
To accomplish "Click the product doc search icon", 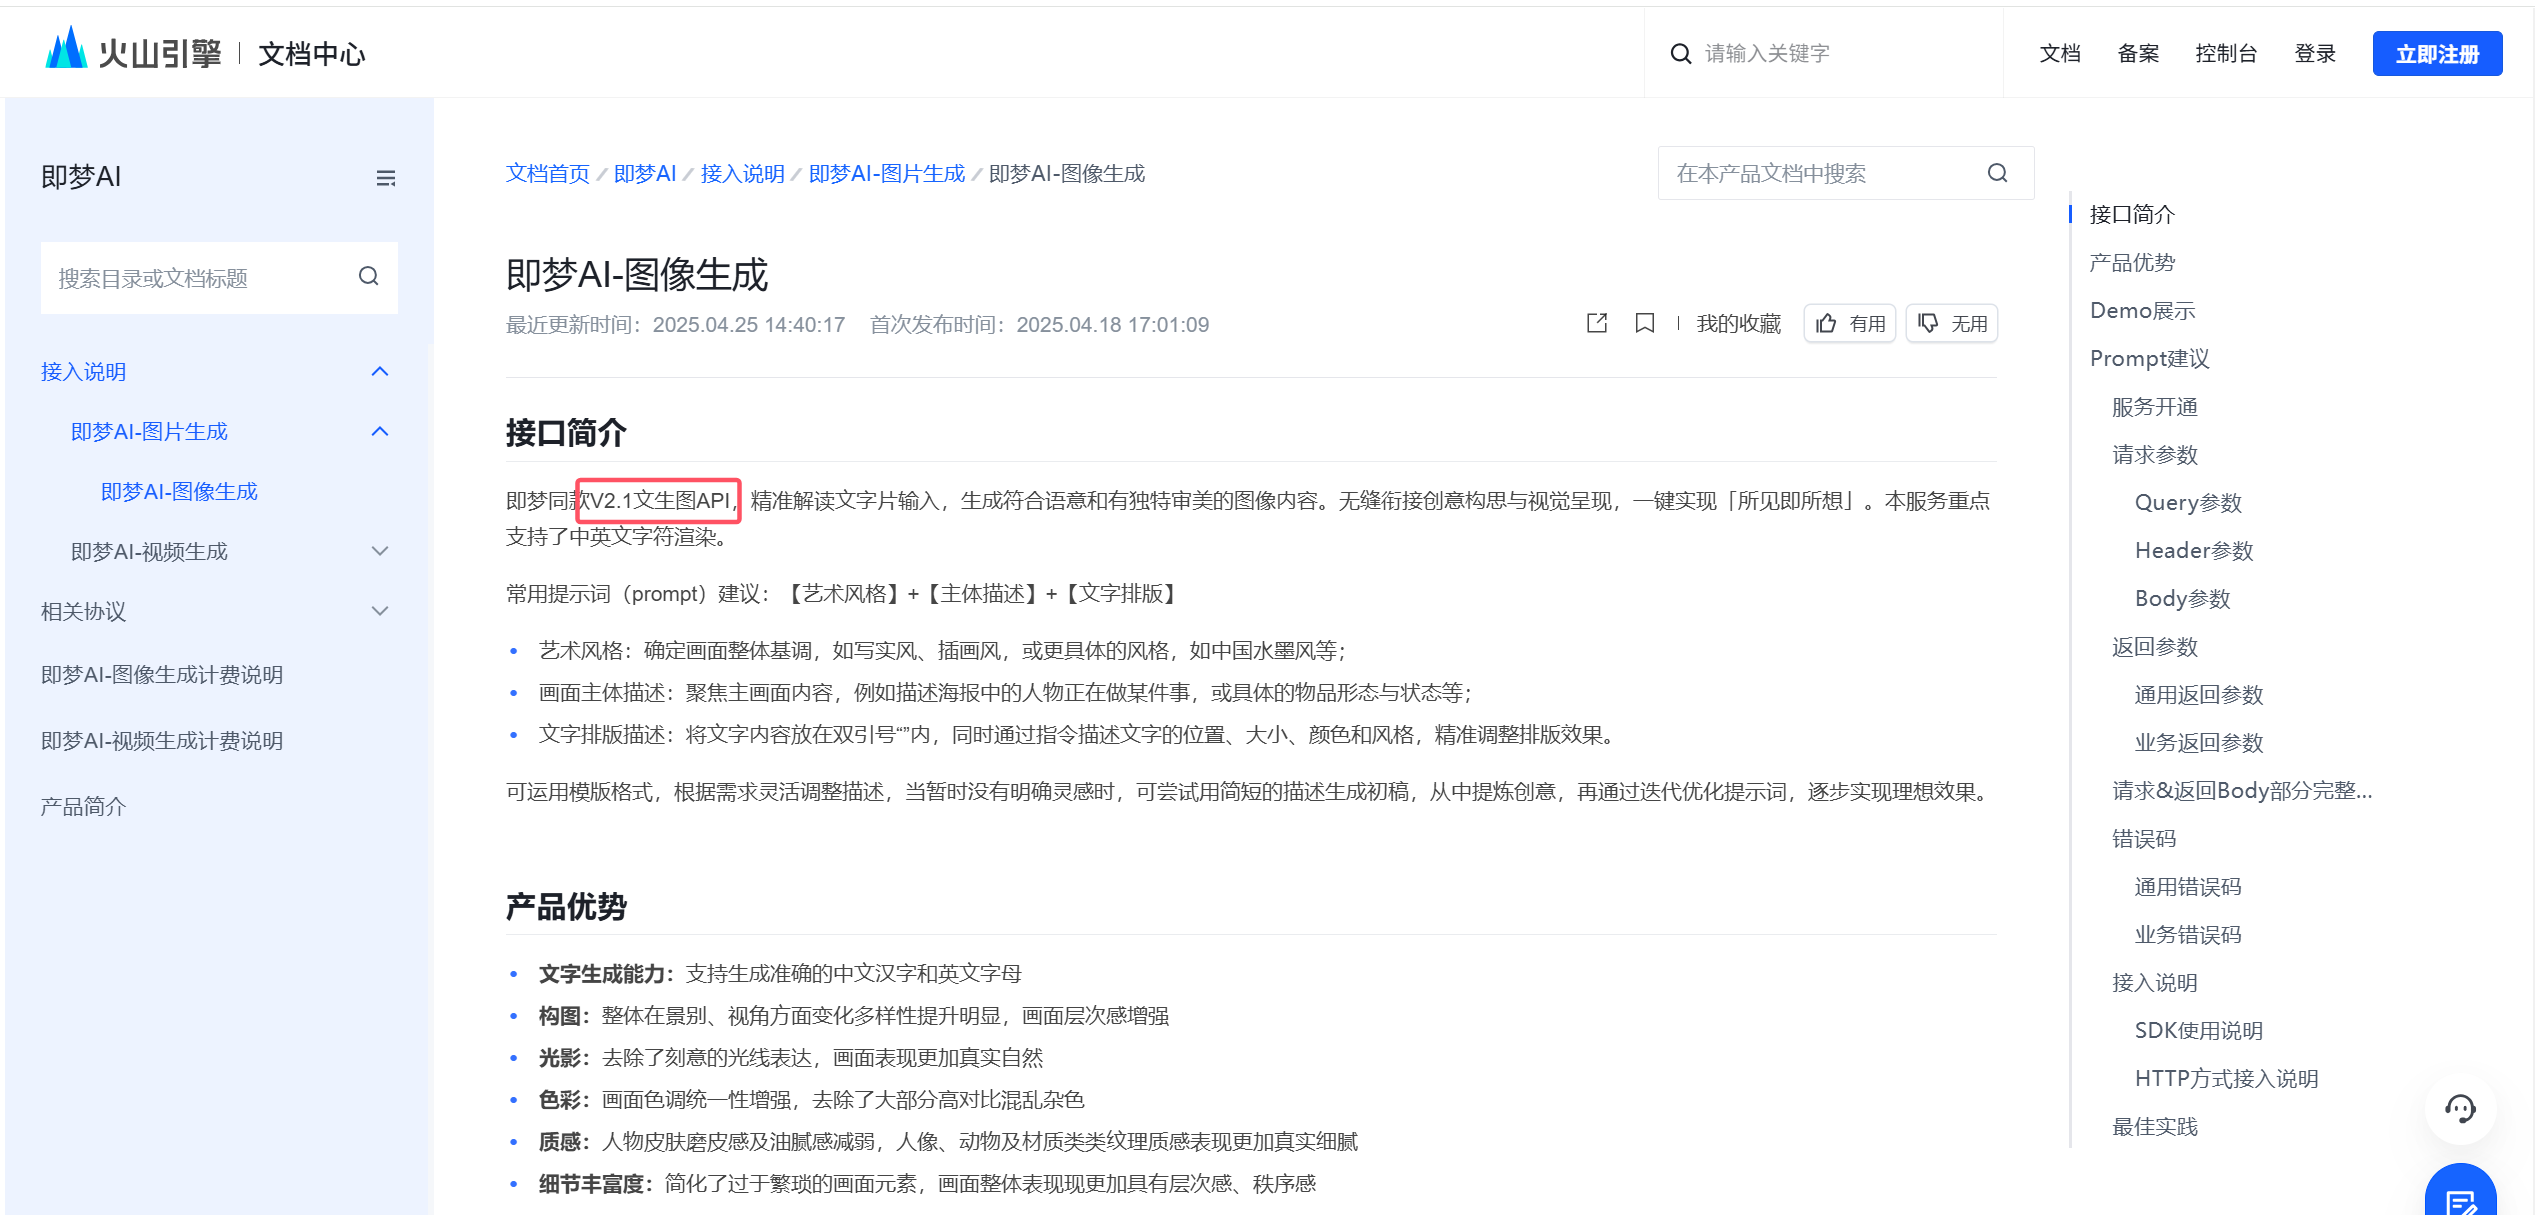I will click(x=1997, y=173).
